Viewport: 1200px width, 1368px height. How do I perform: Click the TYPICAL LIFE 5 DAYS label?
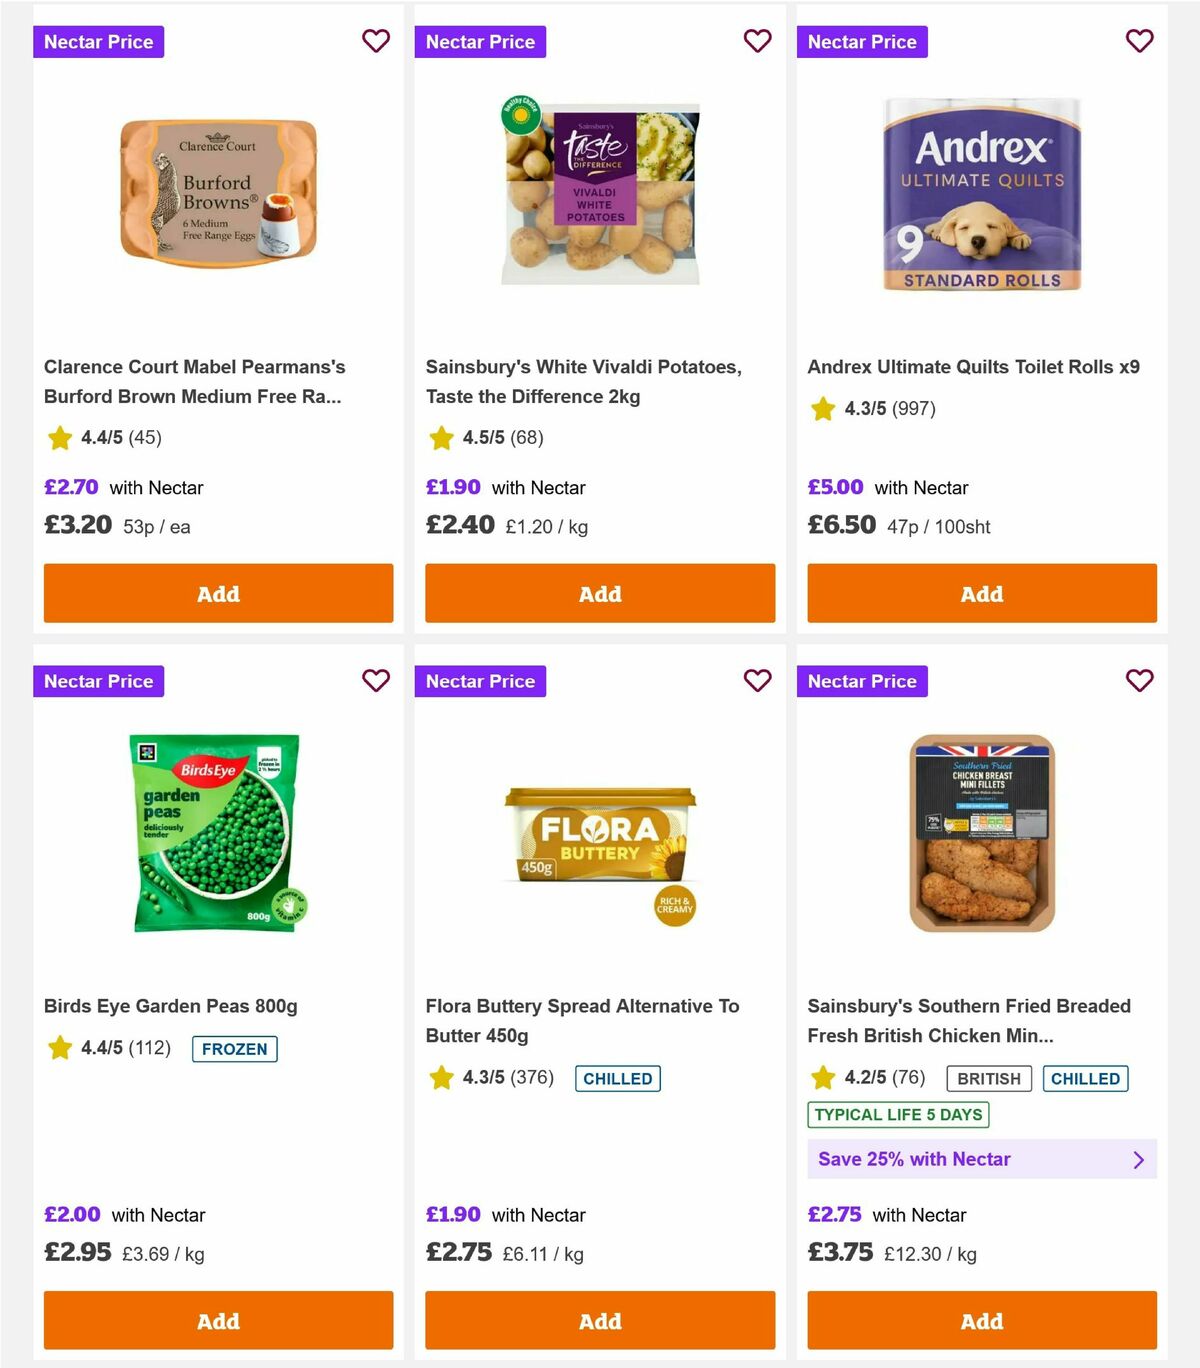(898, 1114)
